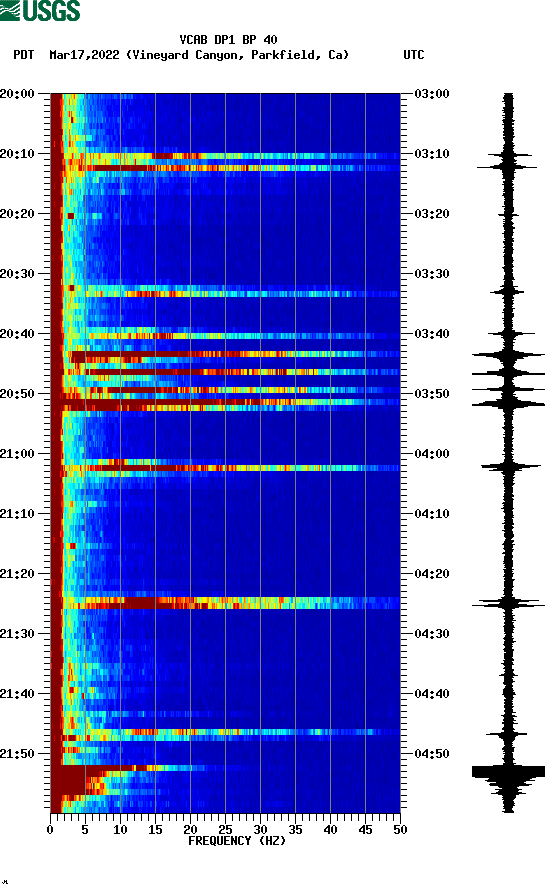The width and height of the screenshot is (552, 893).
Task: Click the 21:10 PDT time label
Action: (17, 514)
